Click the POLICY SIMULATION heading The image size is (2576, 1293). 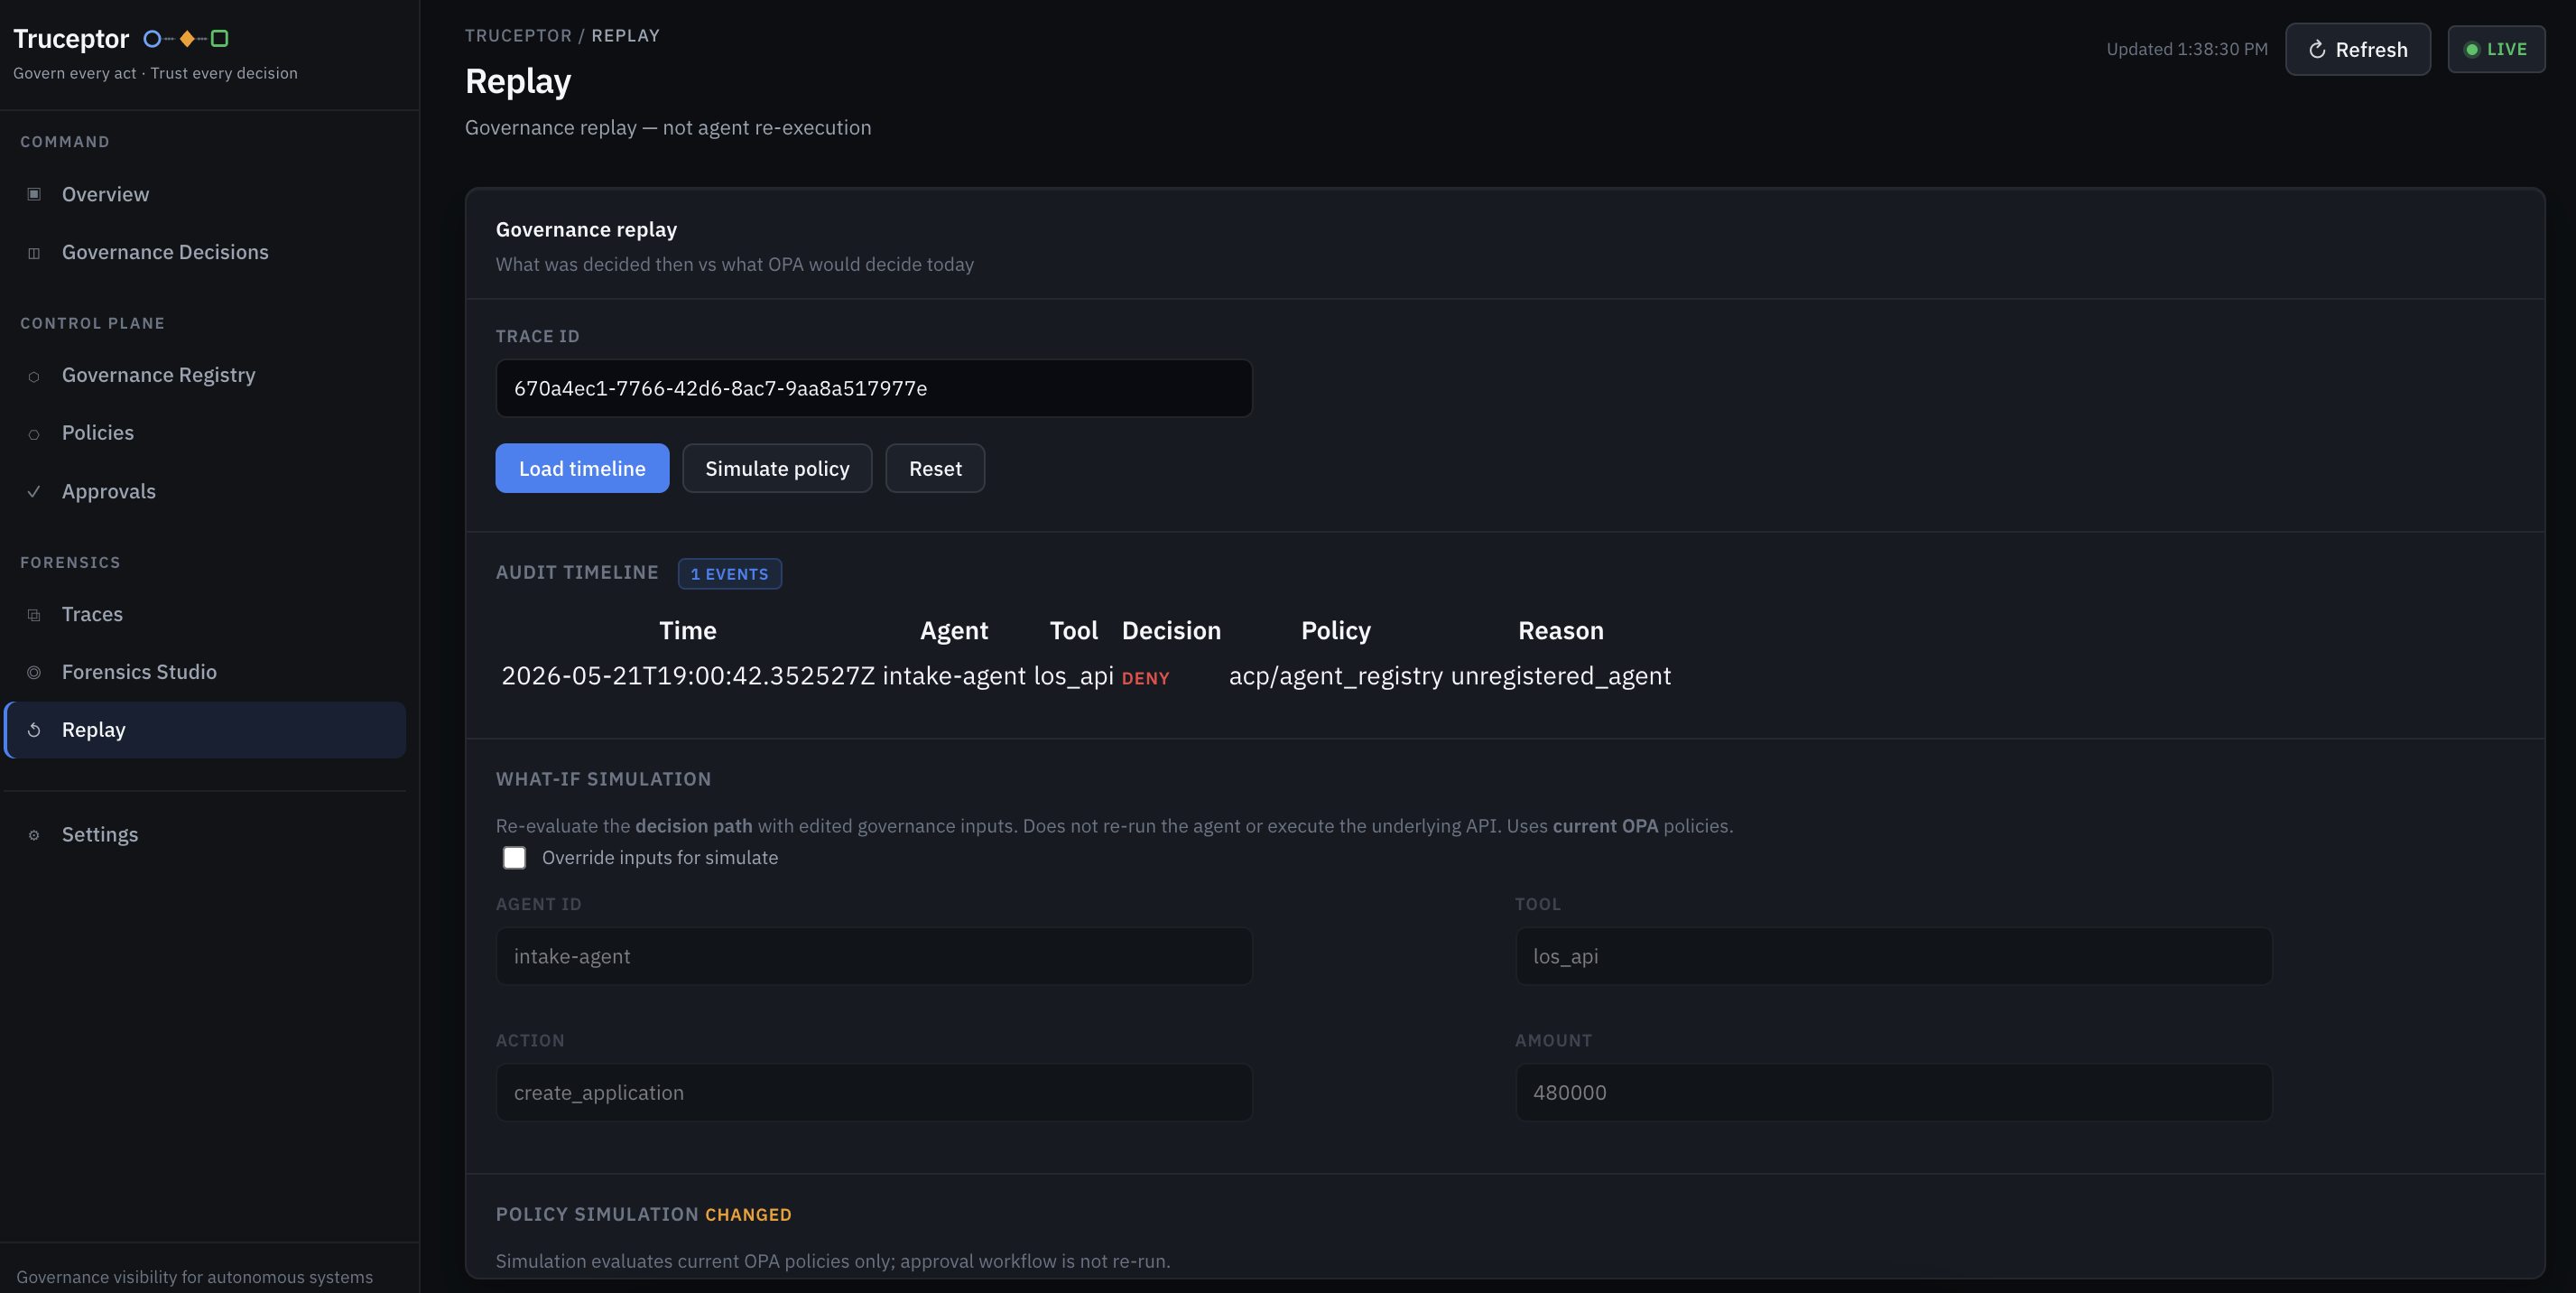click(597, 1215)
